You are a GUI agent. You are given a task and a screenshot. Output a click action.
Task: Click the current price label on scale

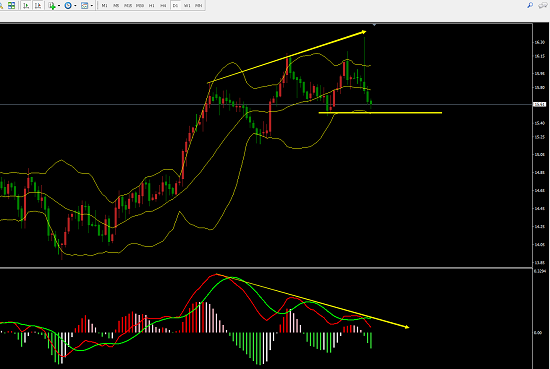(539, 105)
